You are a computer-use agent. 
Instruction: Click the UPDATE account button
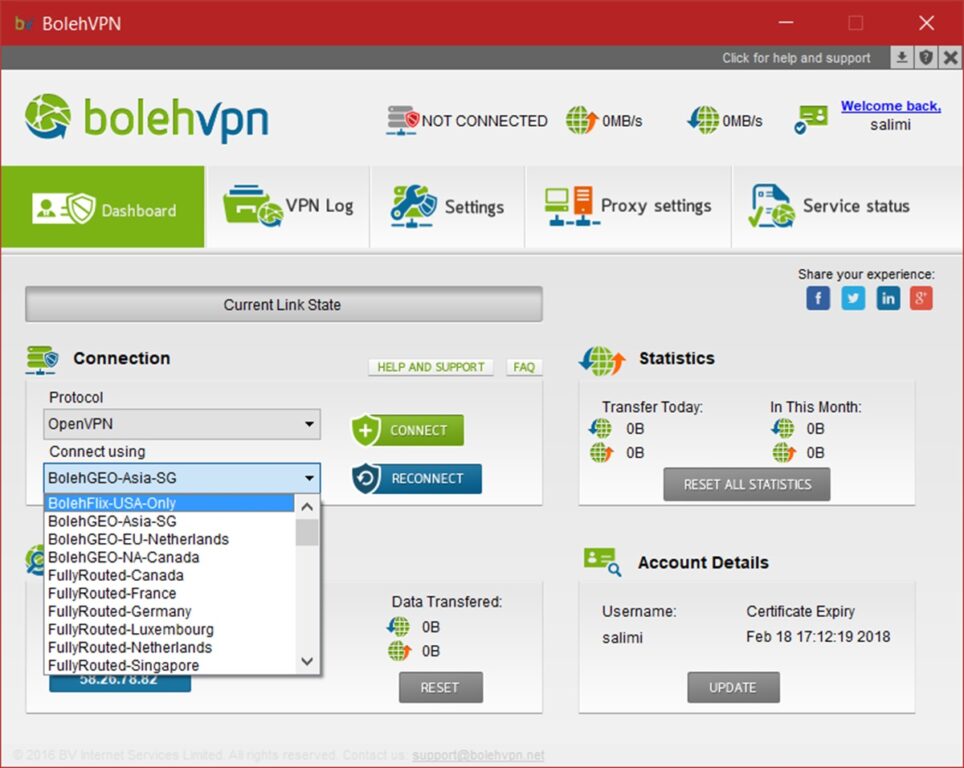coord(733,687)
